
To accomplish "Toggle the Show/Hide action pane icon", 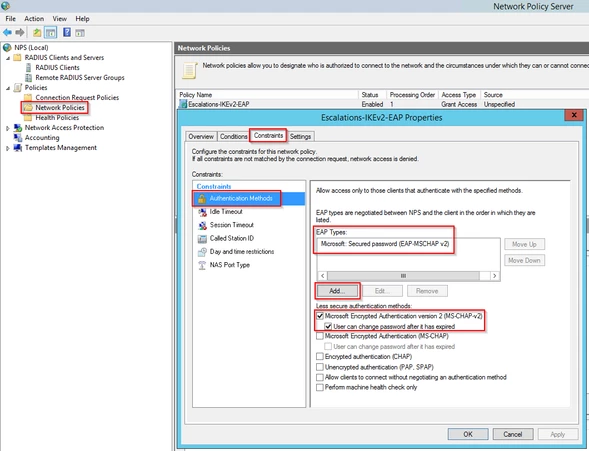I will 80,33.
